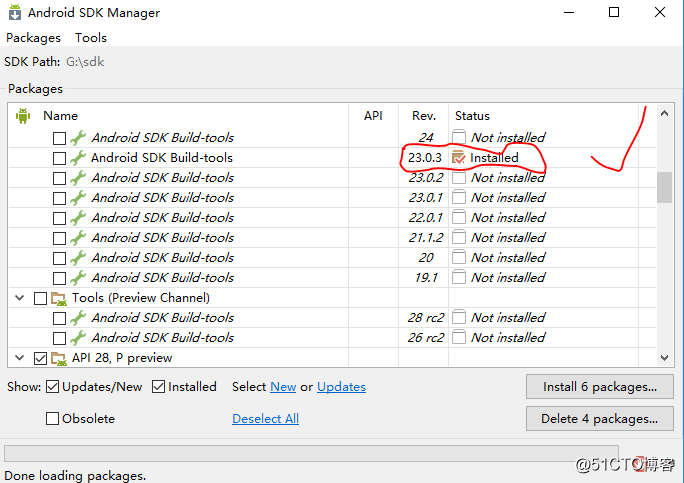The width and height of the screenshot is (684, 483).
Task: Enable the Obsolete packages filter
Action: pyautogui.click(x=52, y=418)
